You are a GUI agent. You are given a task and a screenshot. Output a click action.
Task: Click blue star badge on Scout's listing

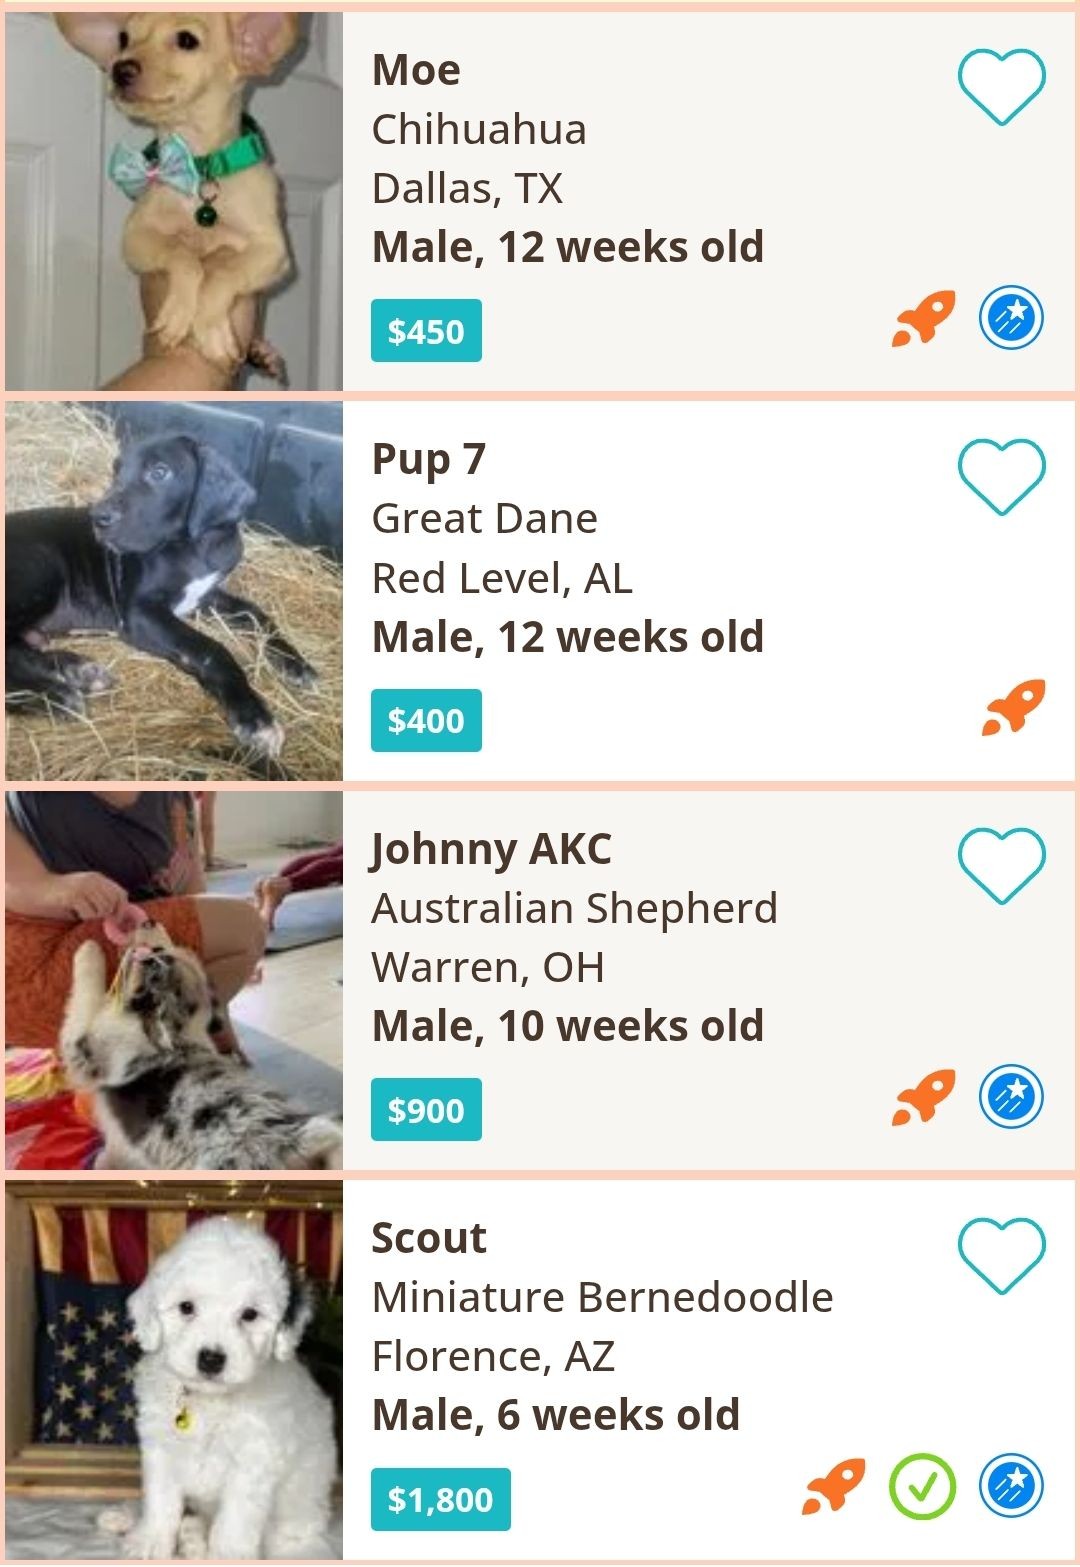(1011, 1486)
